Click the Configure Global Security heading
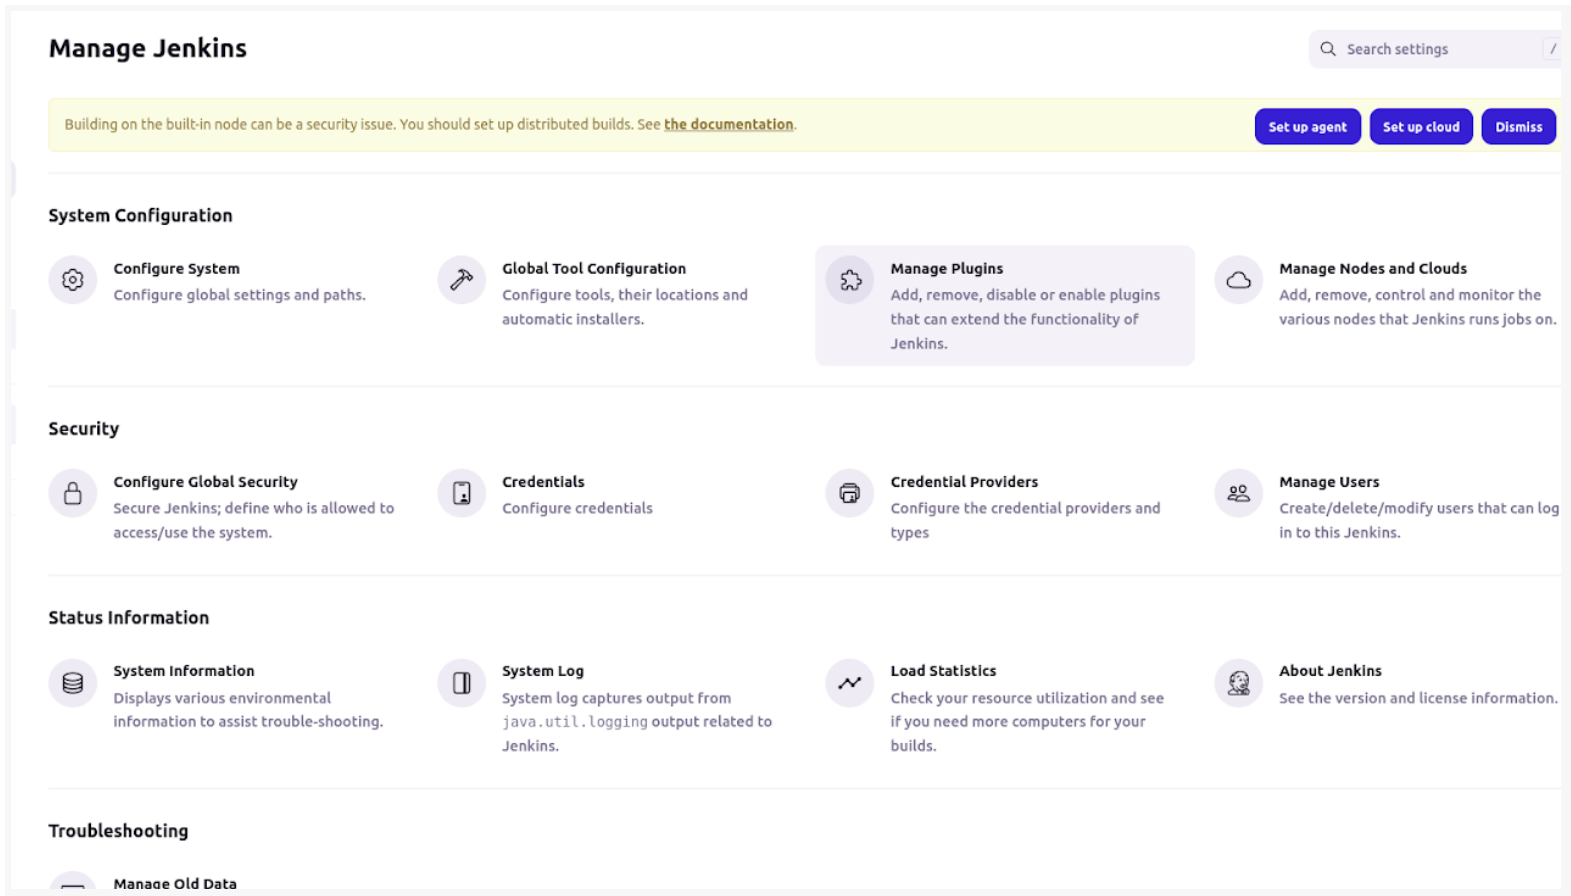The height and width of the screenshot is (896, 1571). (205, 482)
